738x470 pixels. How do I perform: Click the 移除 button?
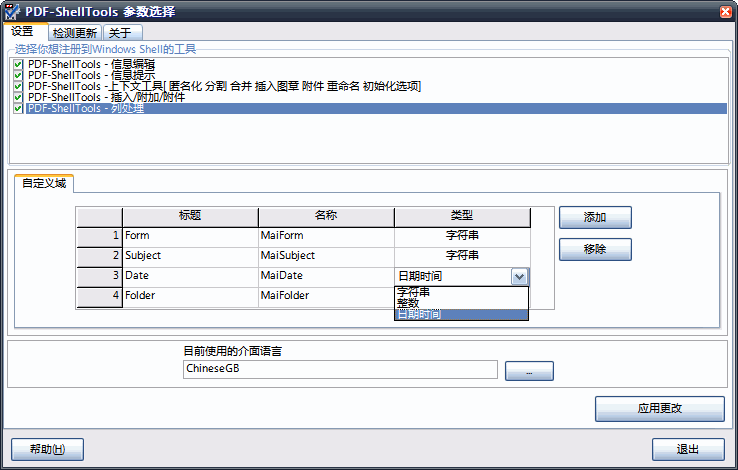[595, 249]
